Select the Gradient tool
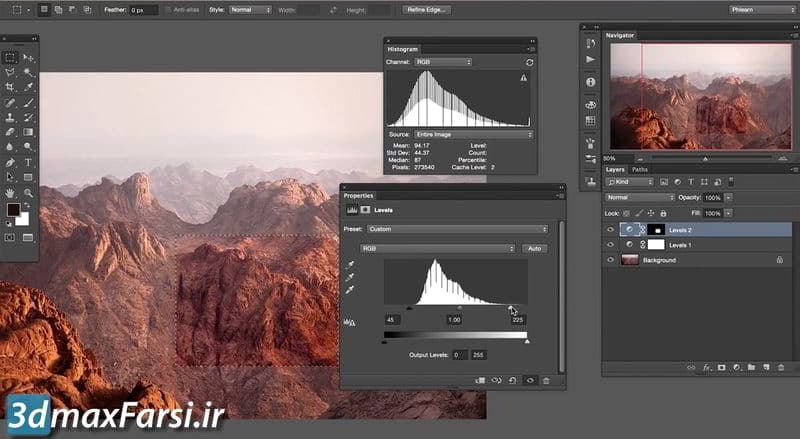 [28, 132]
